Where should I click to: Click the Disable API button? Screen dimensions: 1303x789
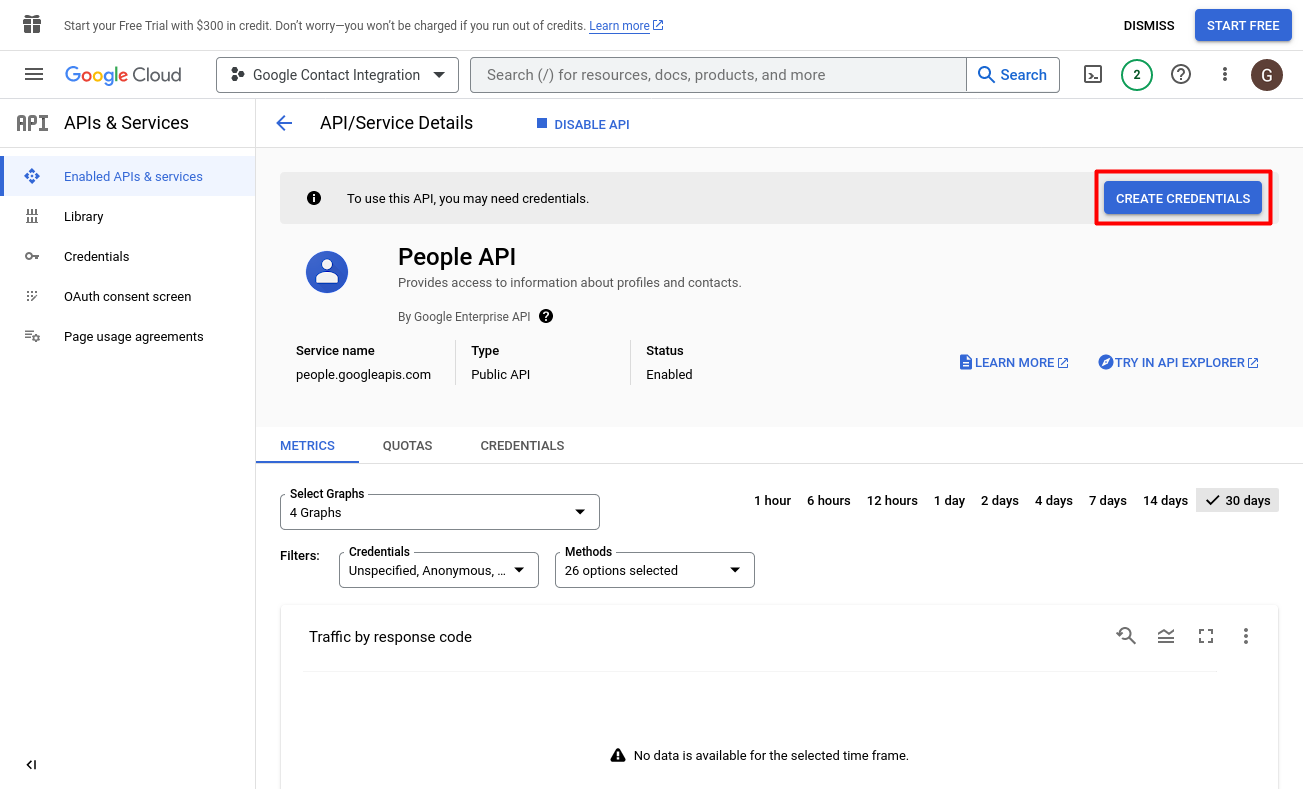tap(583, 124)
